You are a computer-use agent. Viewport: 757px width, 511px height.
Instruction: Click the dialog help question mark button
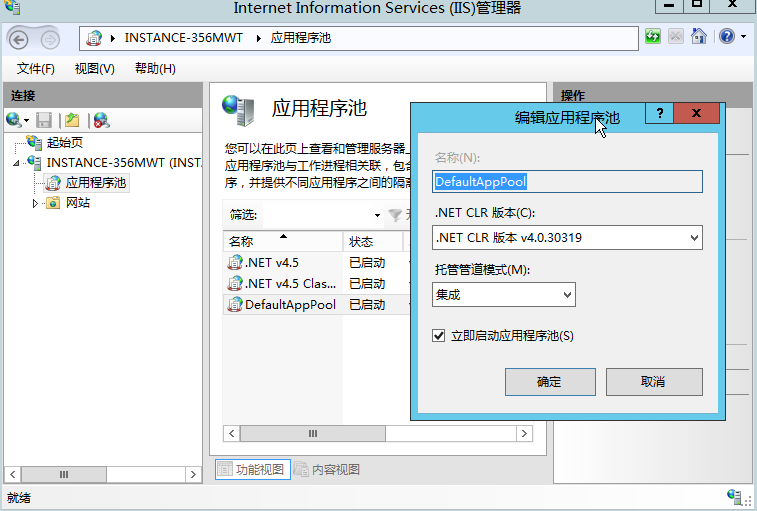tap(659, 114)
